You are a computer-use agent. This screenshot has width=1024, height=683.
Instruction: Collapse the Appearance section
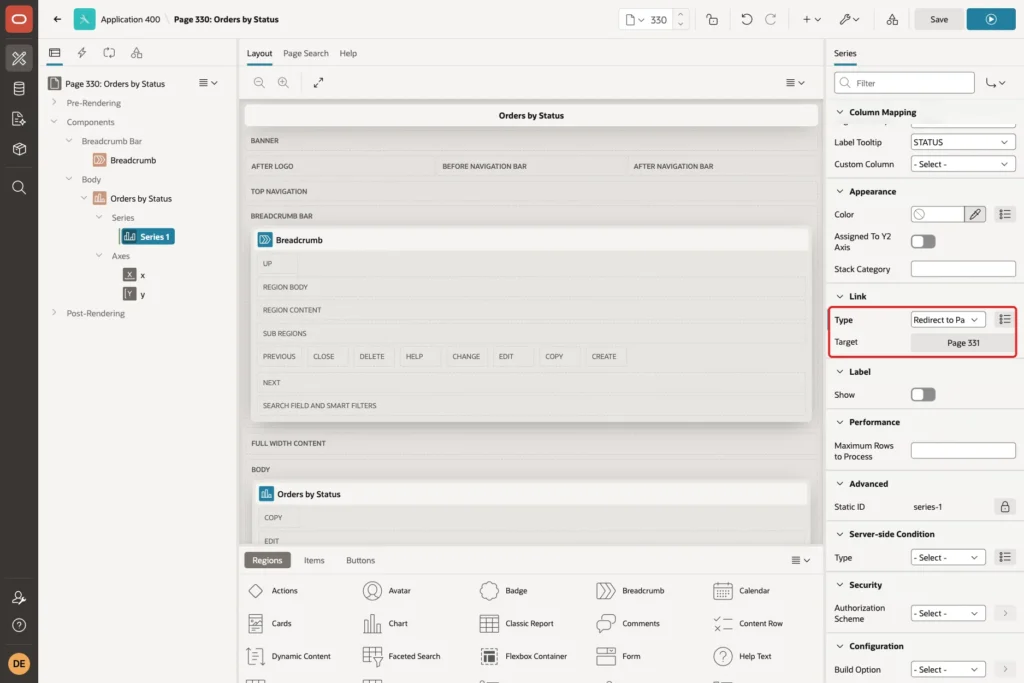point(840,191)
